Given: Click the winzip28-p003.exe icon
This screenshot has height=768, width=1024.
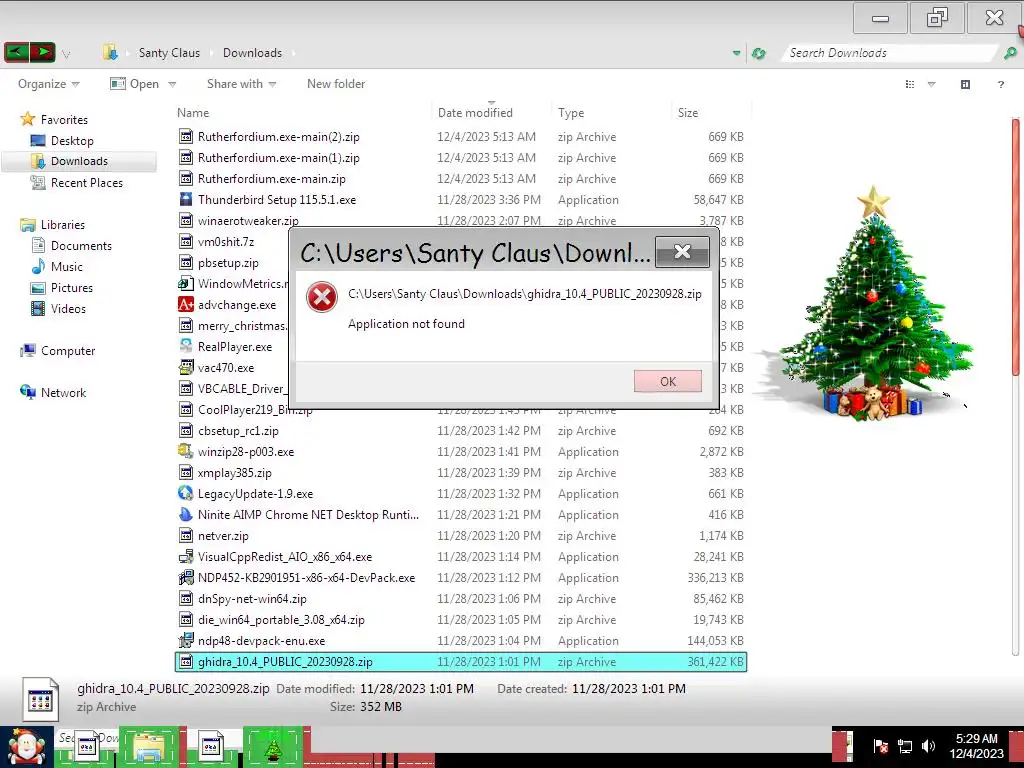Looking at the screenshot, I should 186,451.
